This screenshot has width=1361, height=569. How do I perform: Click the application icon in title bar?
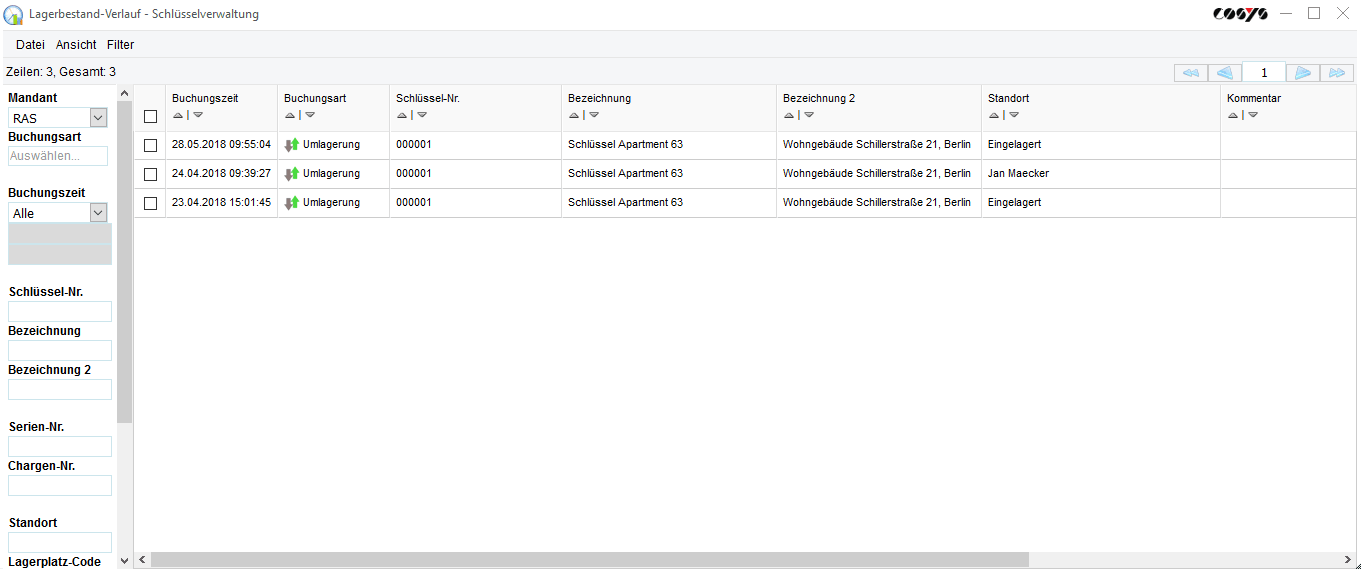pos(14,15)
